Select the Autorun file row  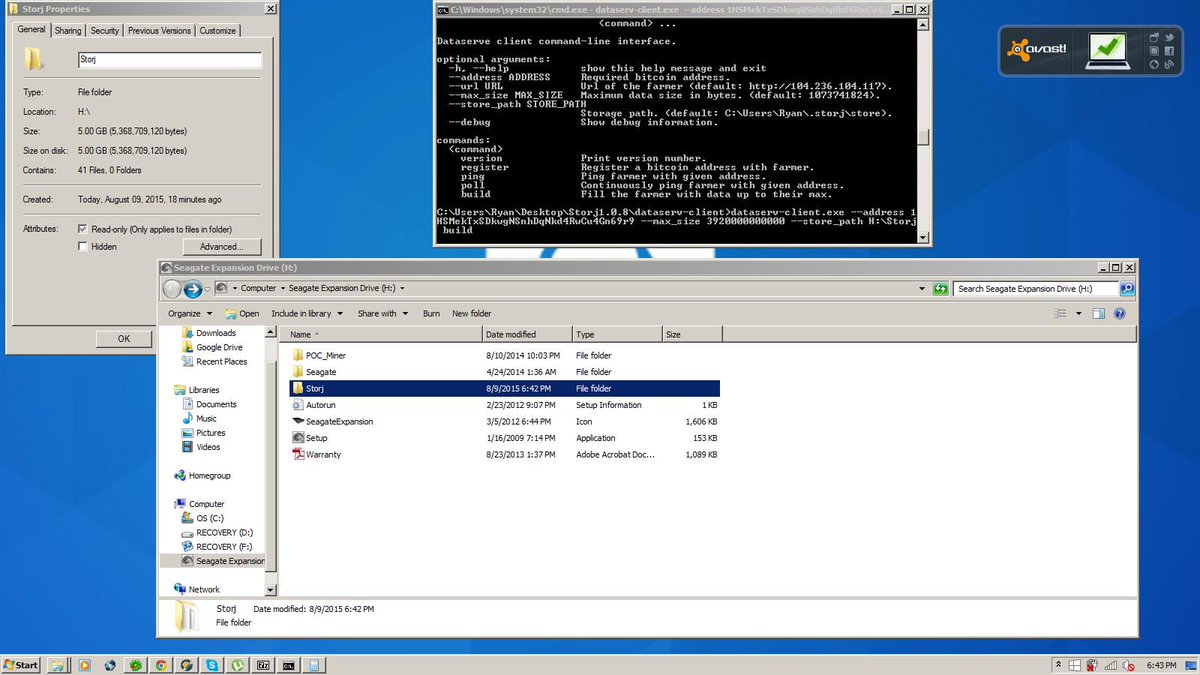pos(505,405)
